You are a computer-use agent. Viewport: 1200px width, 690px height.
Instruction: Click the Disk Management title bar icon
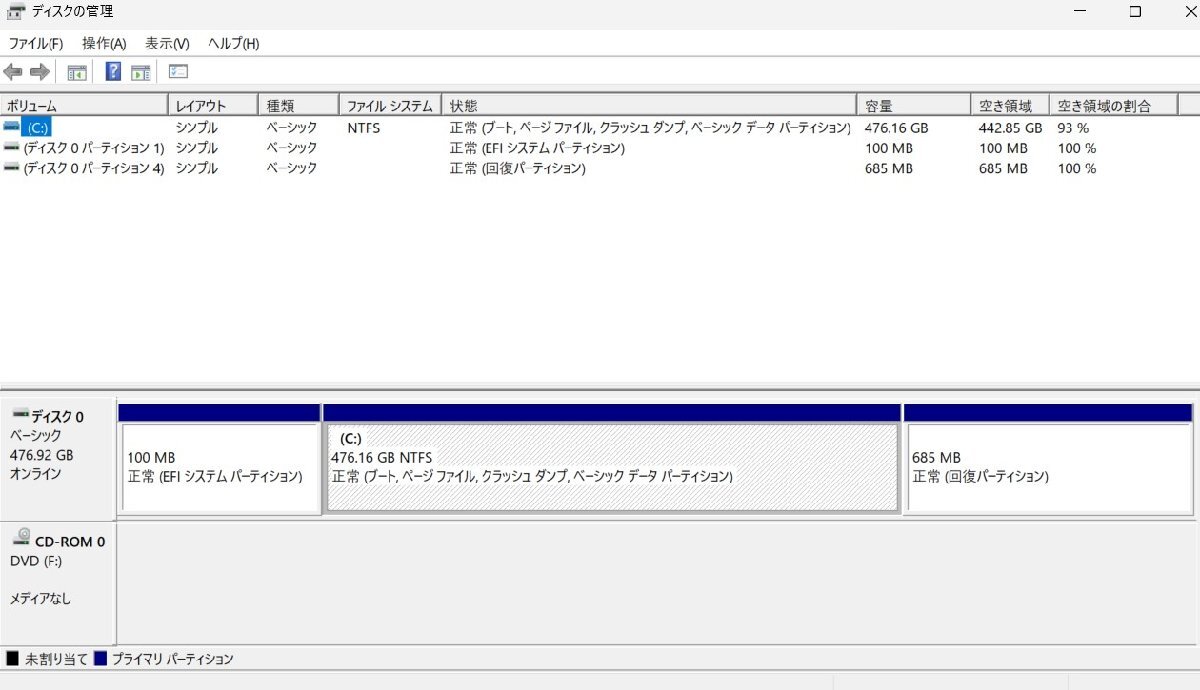tap(15, 12)
